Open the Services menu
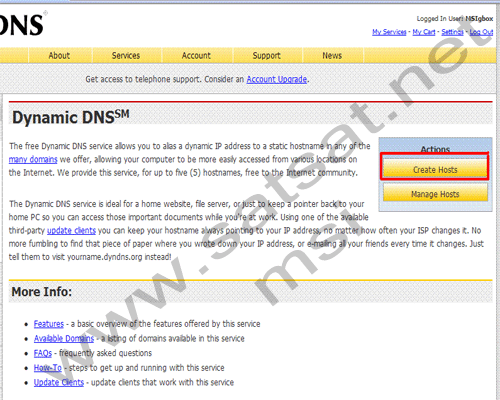Screen dimensions: 500x400 coord(126,56)
